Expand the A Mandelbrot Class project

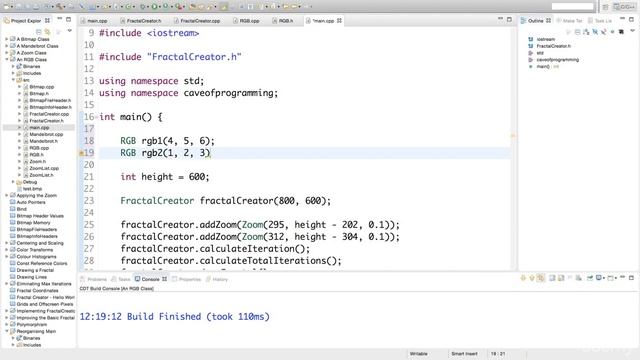[6, 46]
